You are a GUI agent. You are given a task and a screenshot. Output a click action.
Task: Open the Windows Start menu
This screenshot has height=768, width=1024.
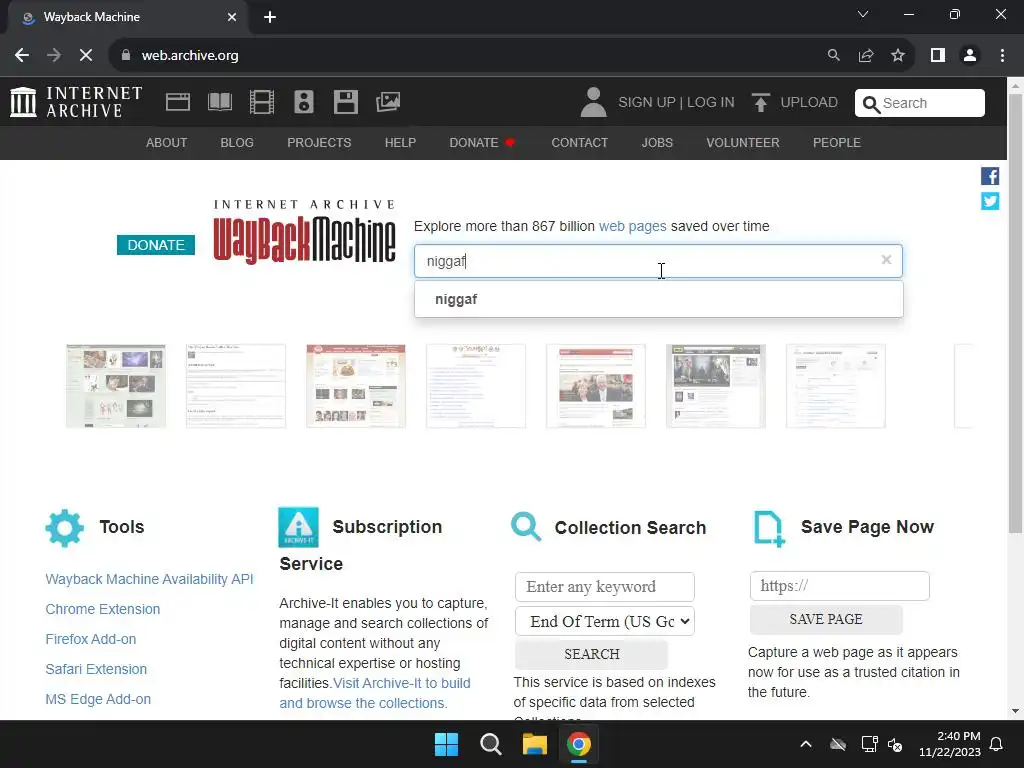pos(447,744)
